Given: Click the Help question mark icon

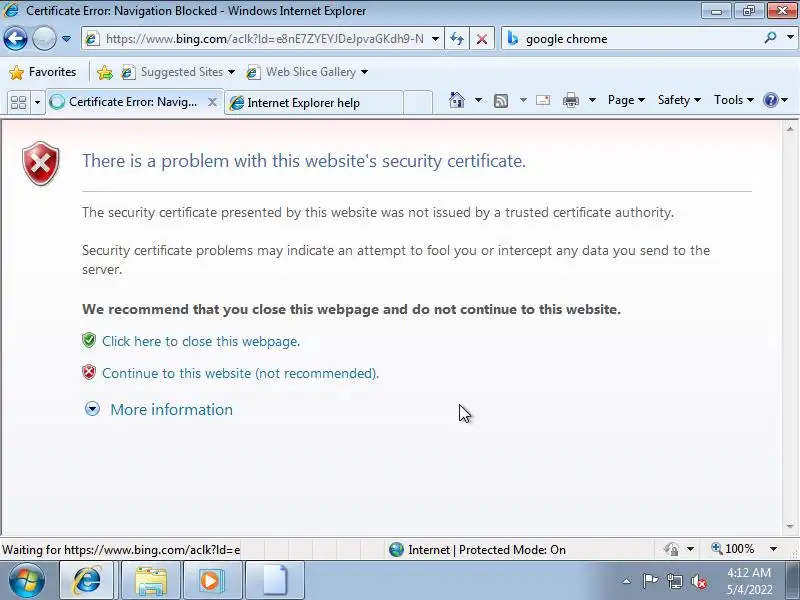Looking at the screenshot, I should 770,100.
